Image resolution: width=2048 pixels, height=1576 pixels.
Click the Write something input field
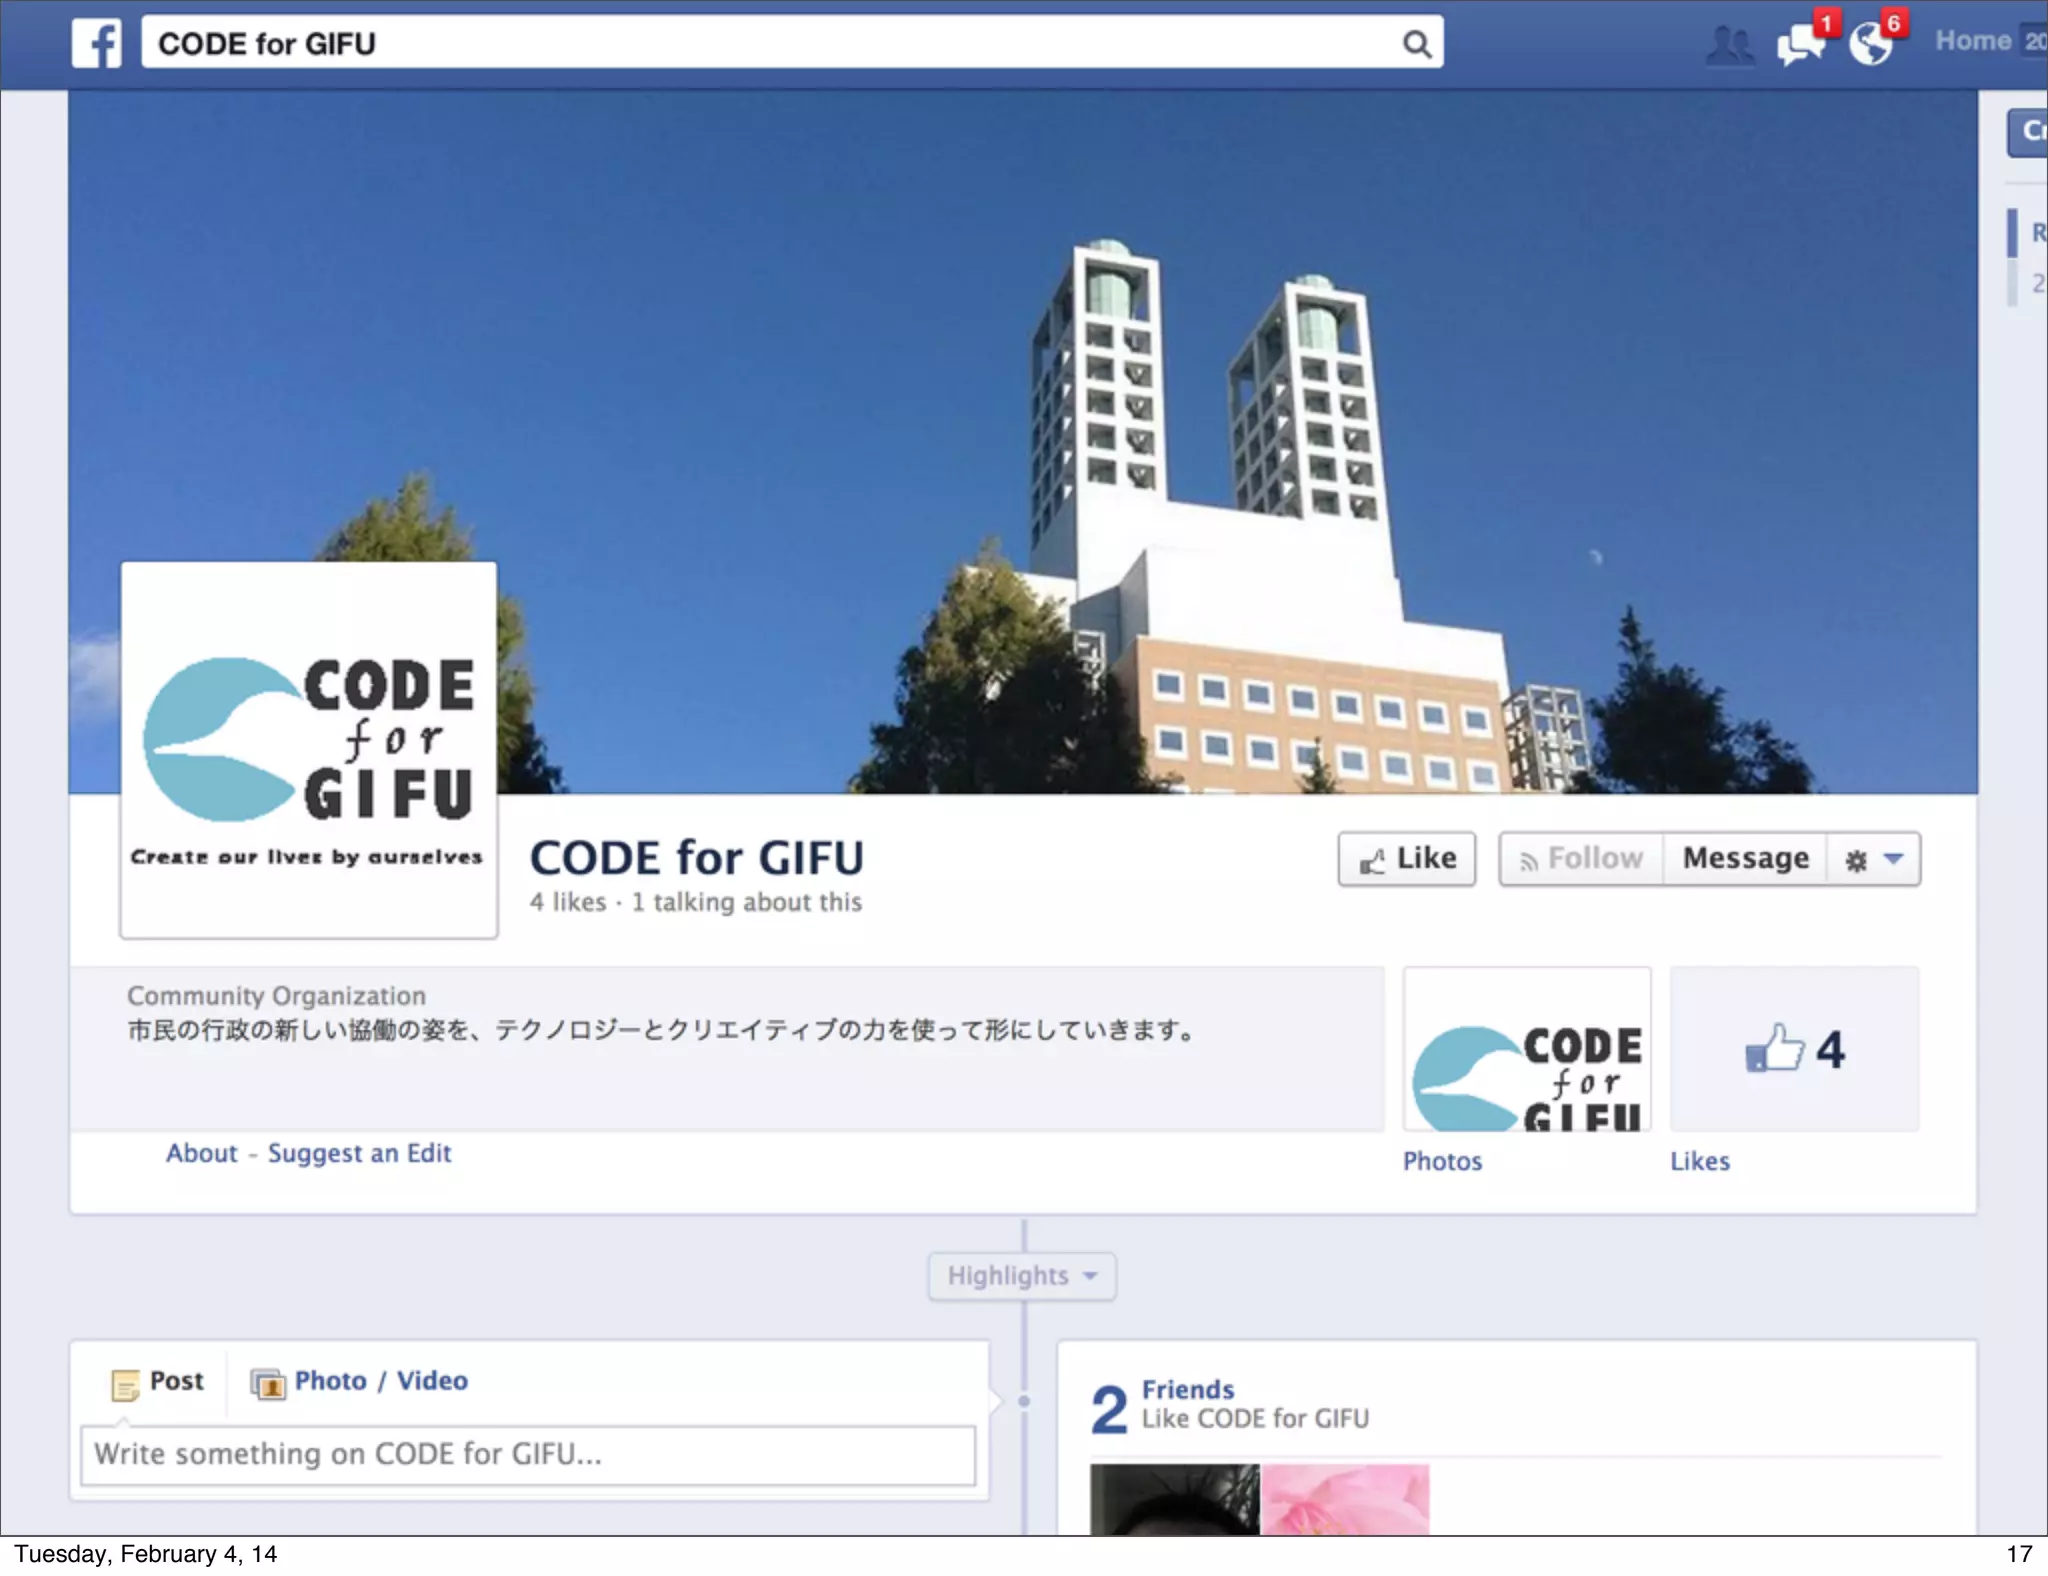click(528, 1454)
